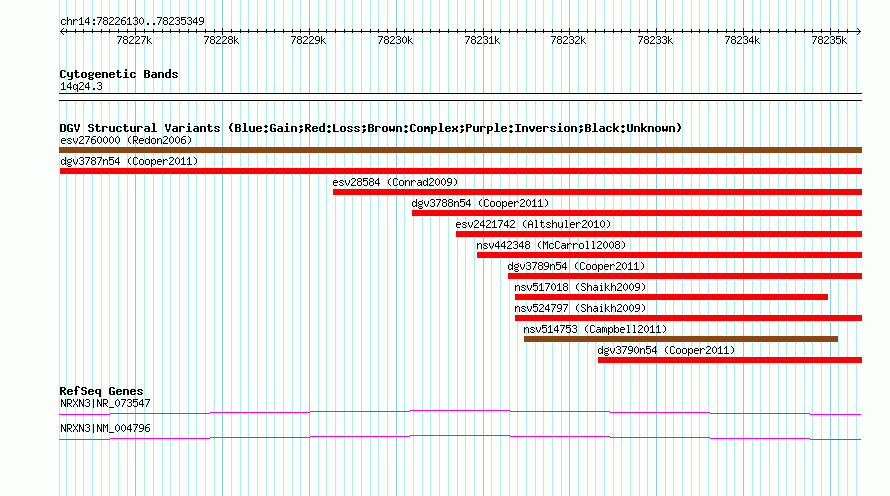Viewport: 890px width, 496px height.
Task: Click the 78235k ruler label
Action: tap(829, 40)
